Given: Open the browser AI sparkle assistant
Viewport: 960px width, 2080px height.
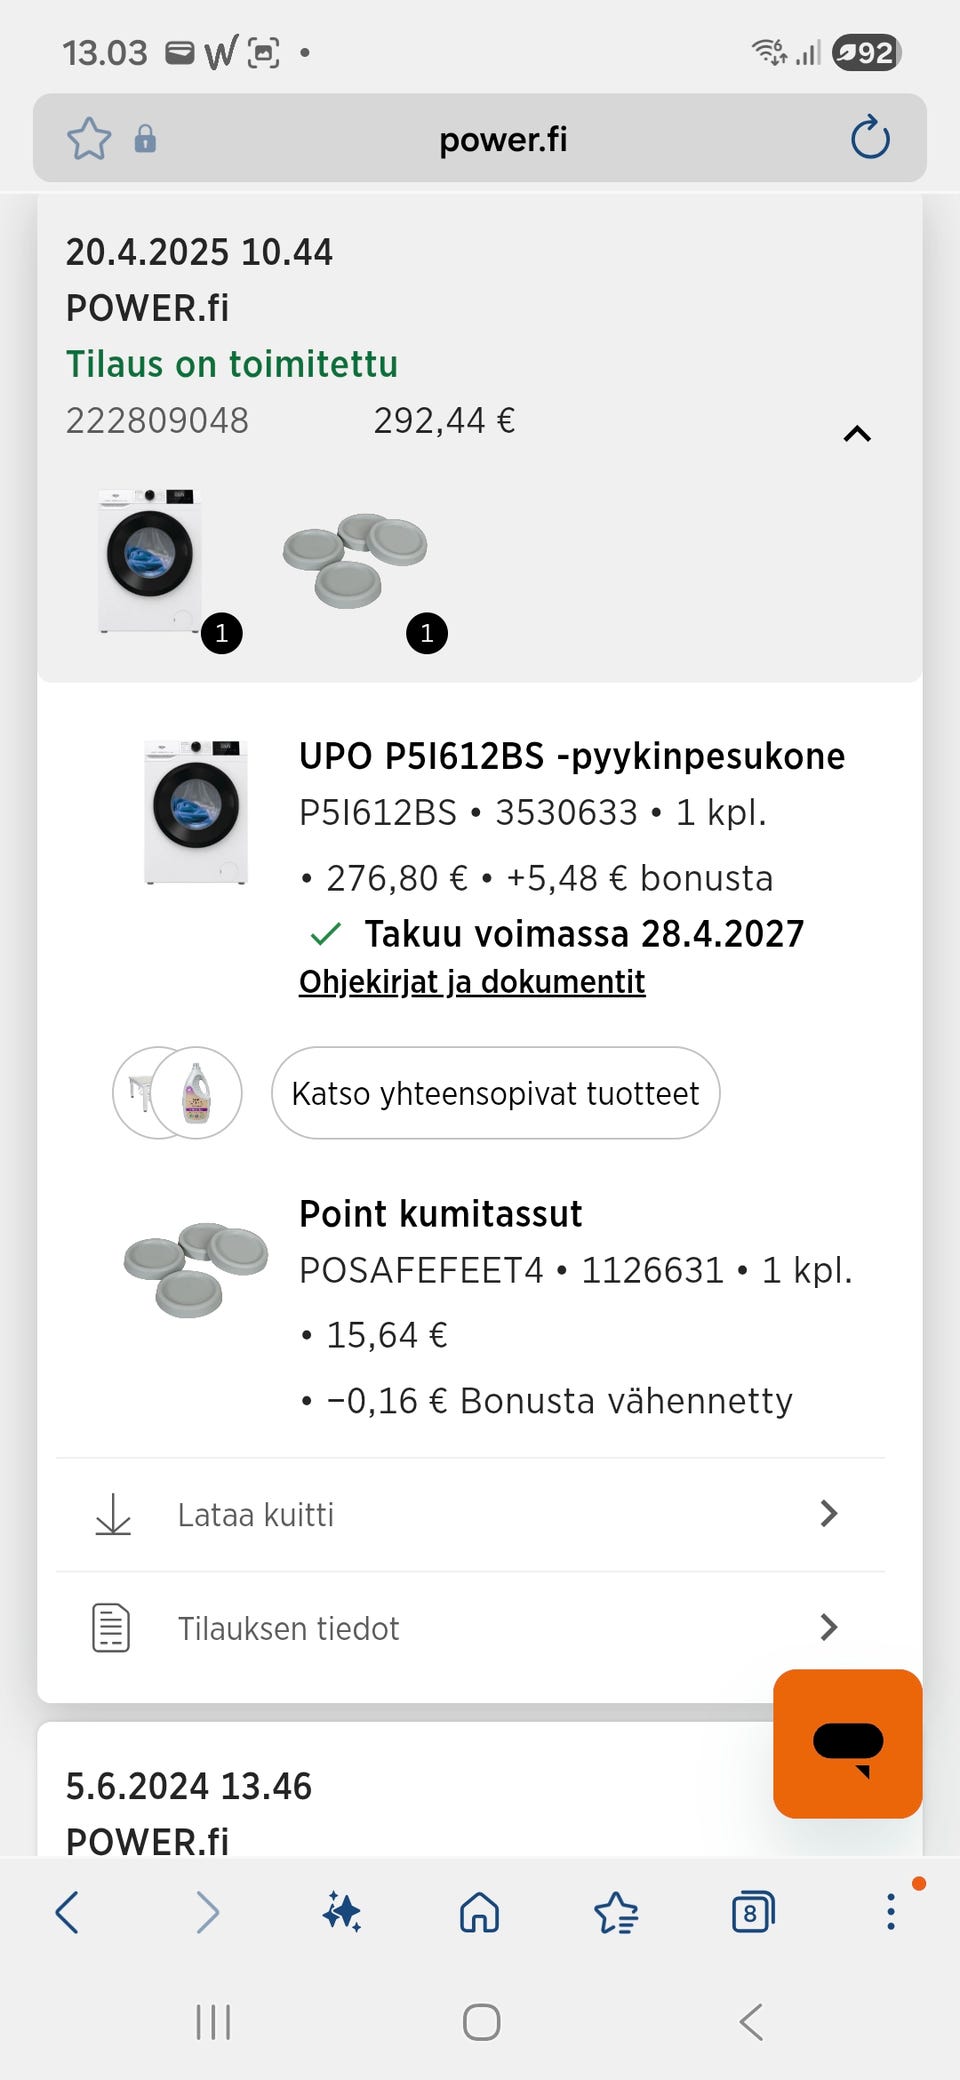Looking at the screenshot, I should [x=342, y=1912].
